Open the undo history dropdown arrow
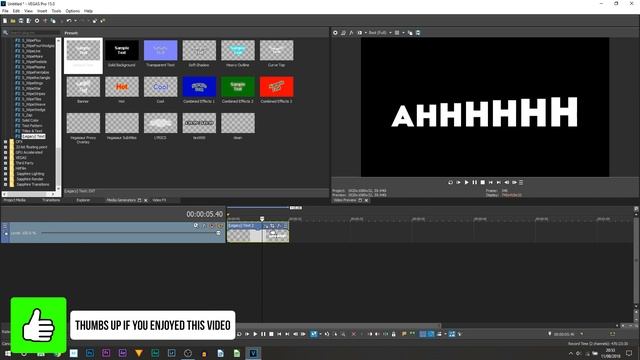This screenshot has height=360, width=640. point(75,21)
